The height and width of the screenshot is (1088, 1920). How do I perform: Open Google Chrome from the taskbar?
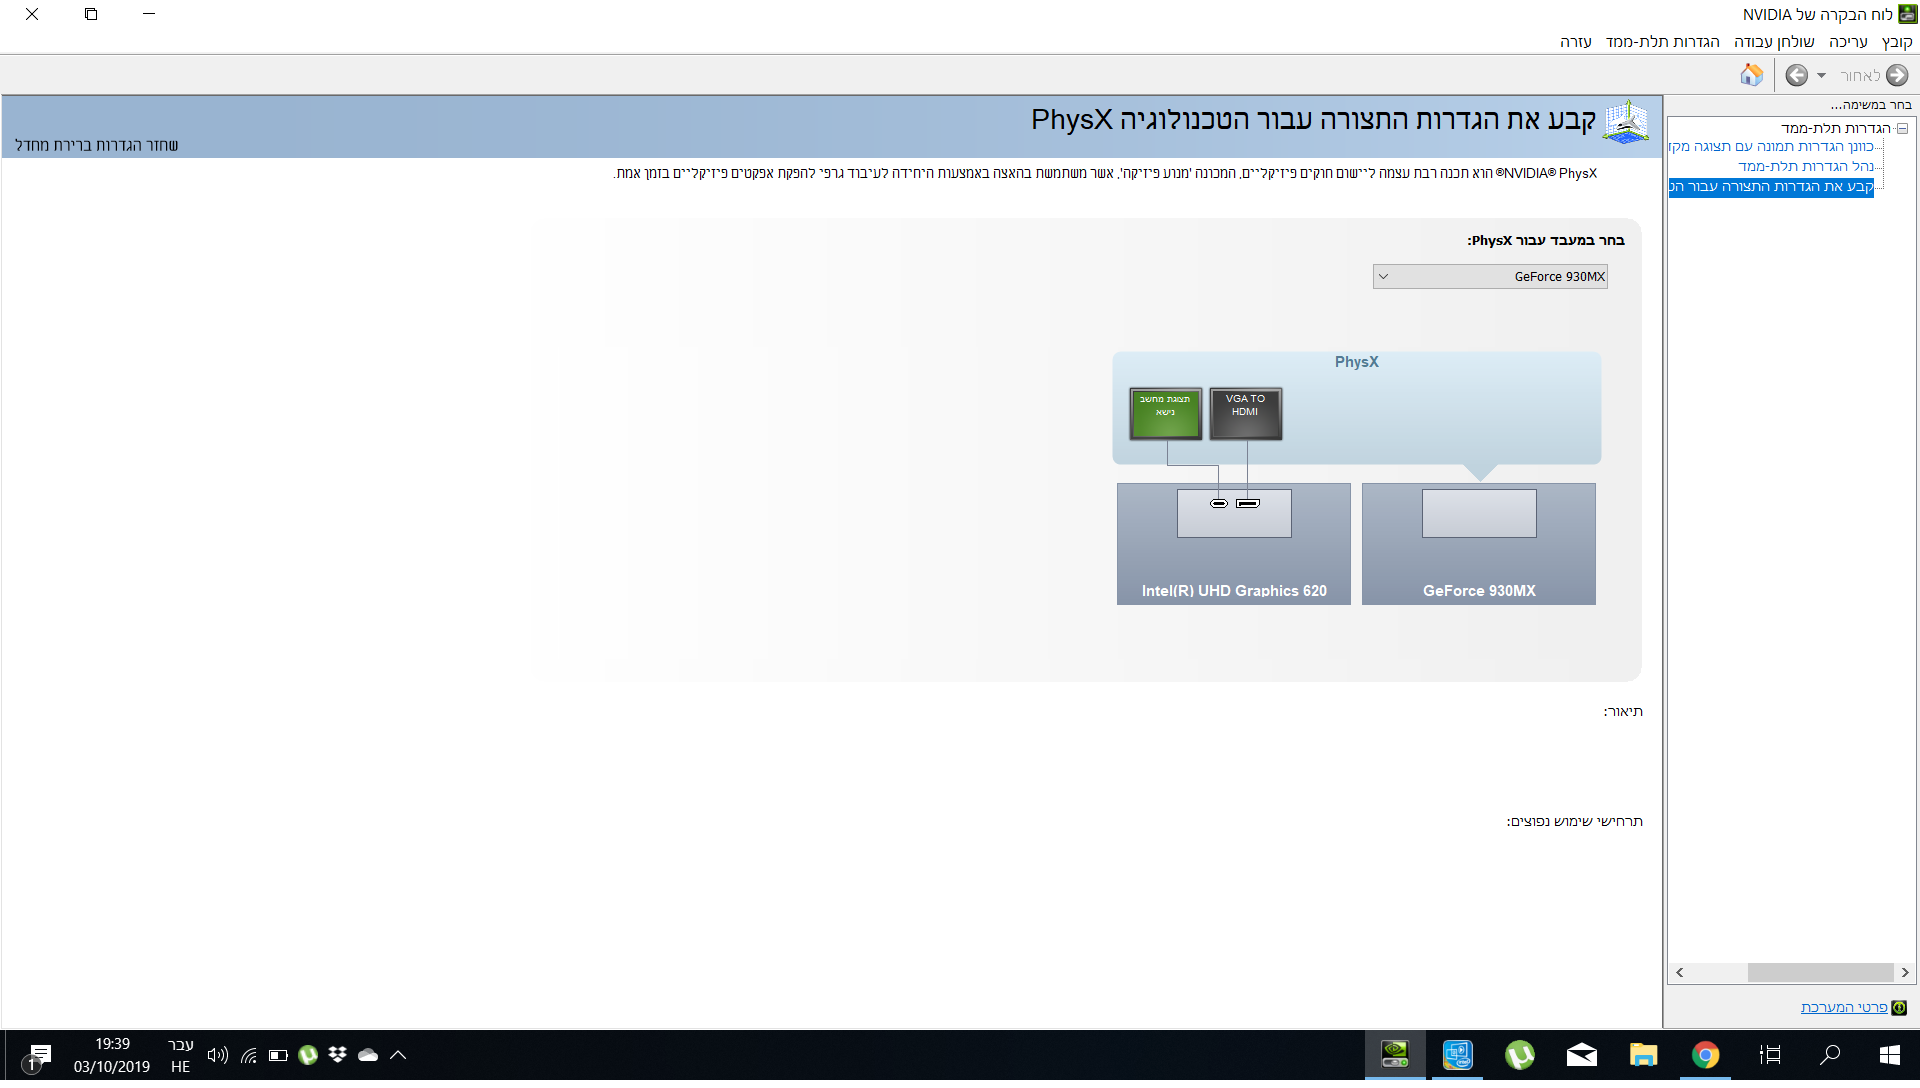pos(1706,1055)
